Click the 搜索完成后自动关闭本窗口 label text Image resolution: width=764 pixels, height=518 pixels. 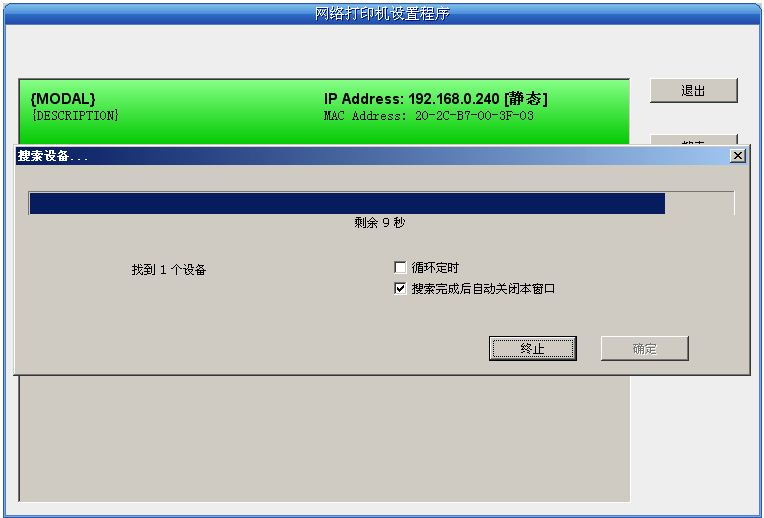coord(483,288)
